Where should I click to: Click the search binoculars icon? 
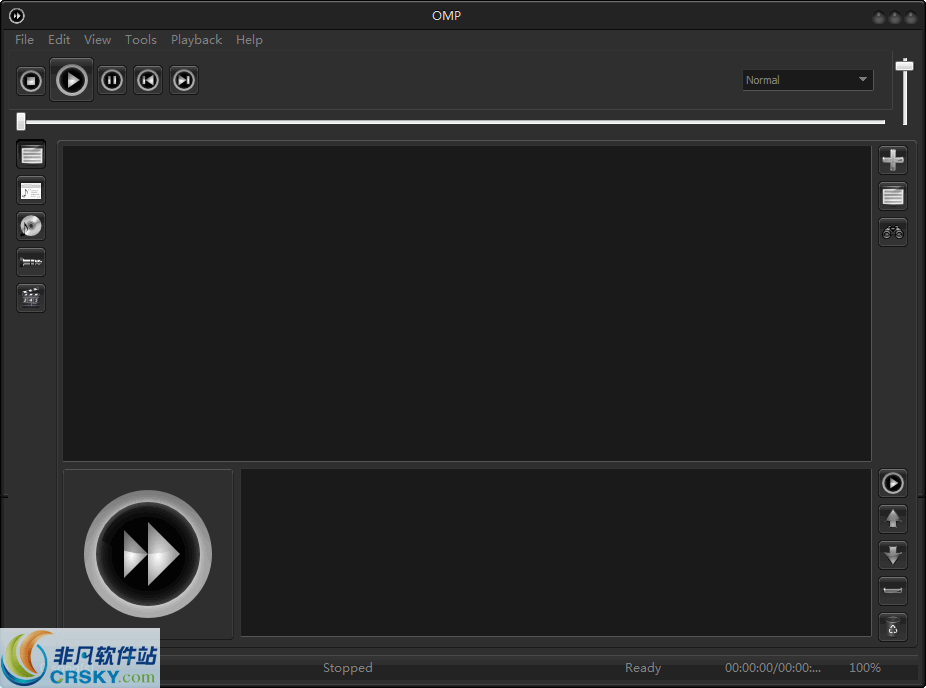coord(893,231)
